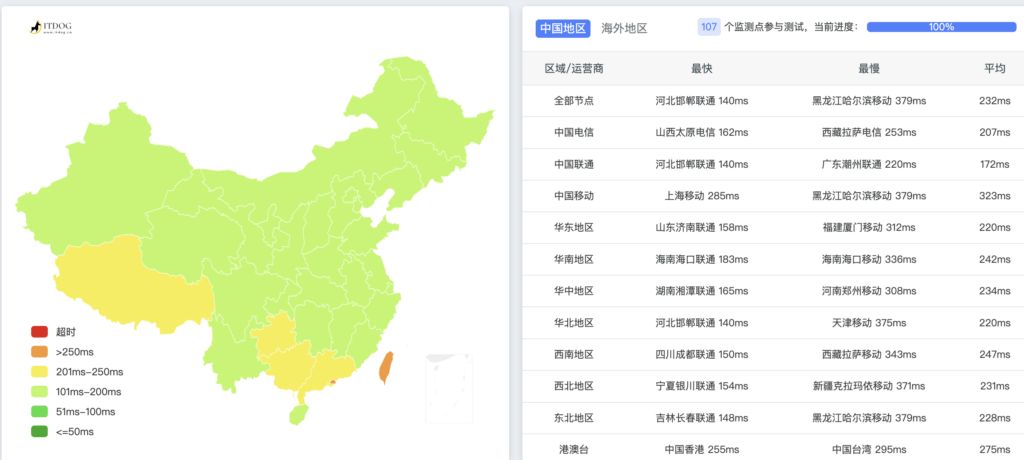
Task: Click 宁夏银川联通 154ms cell
Action: pyautogui.click(x=702, y=386)
